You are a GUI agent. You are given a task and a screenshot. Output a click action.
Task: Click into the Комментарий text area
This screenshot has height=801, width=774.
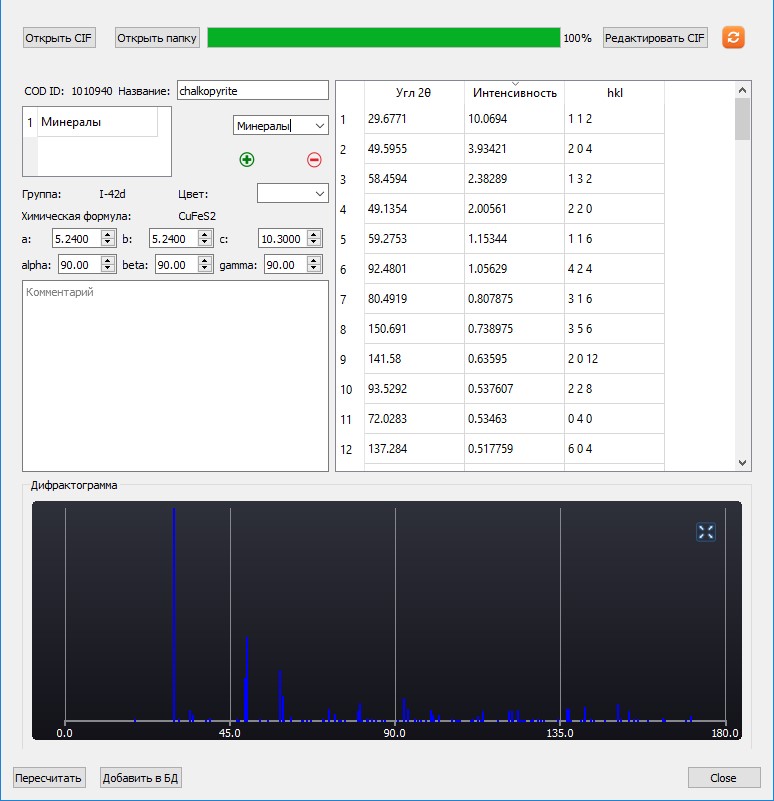click(175, 375)
